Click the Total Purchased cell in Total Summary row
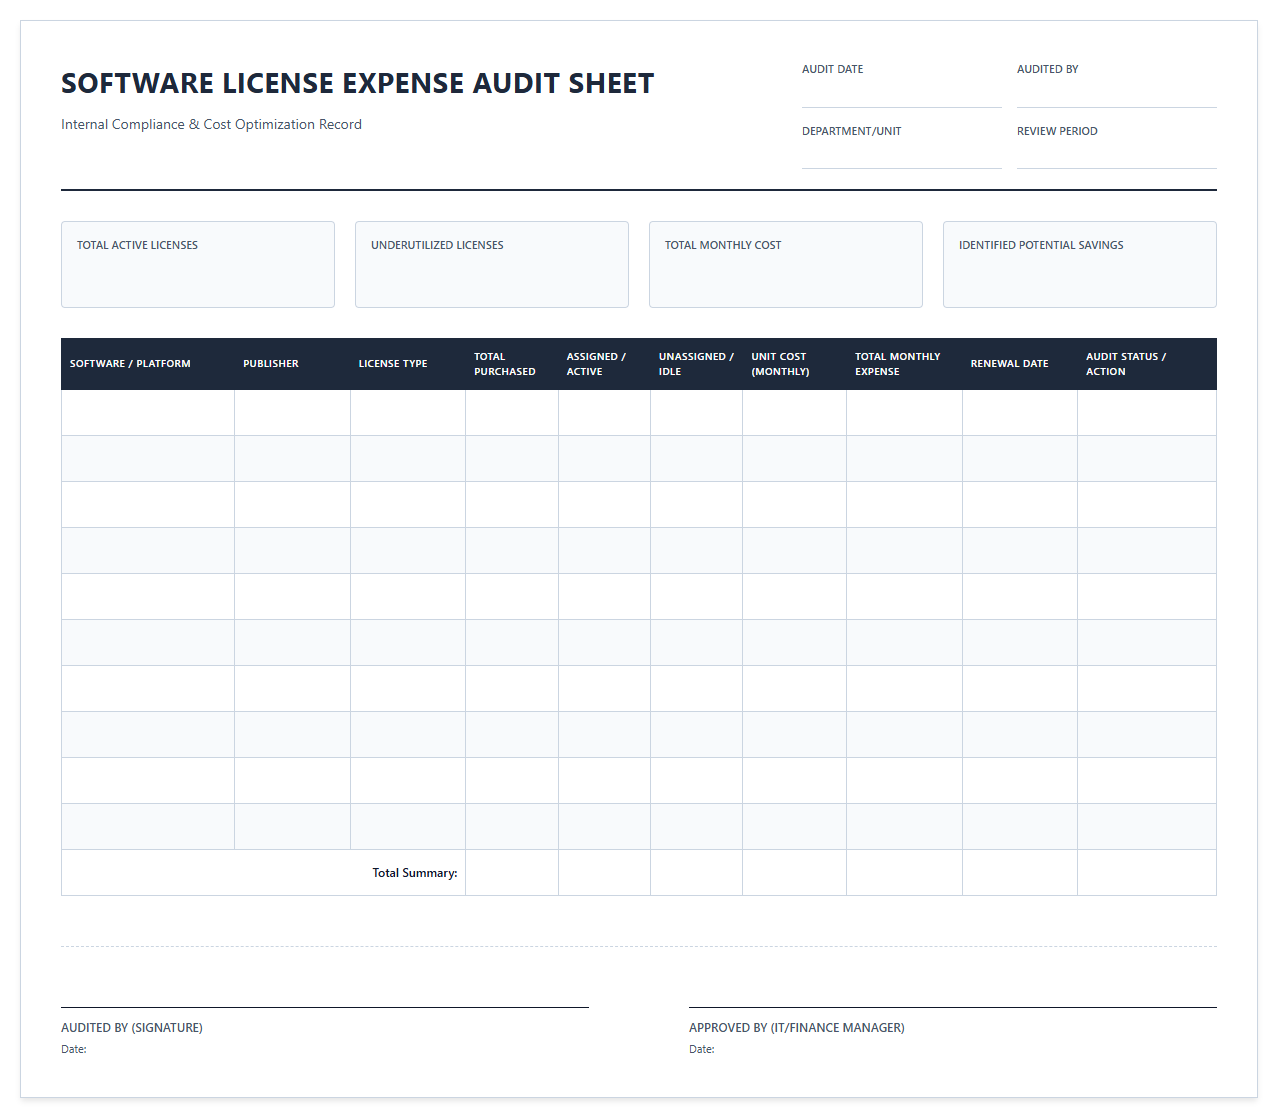 [x=512, y=873]
